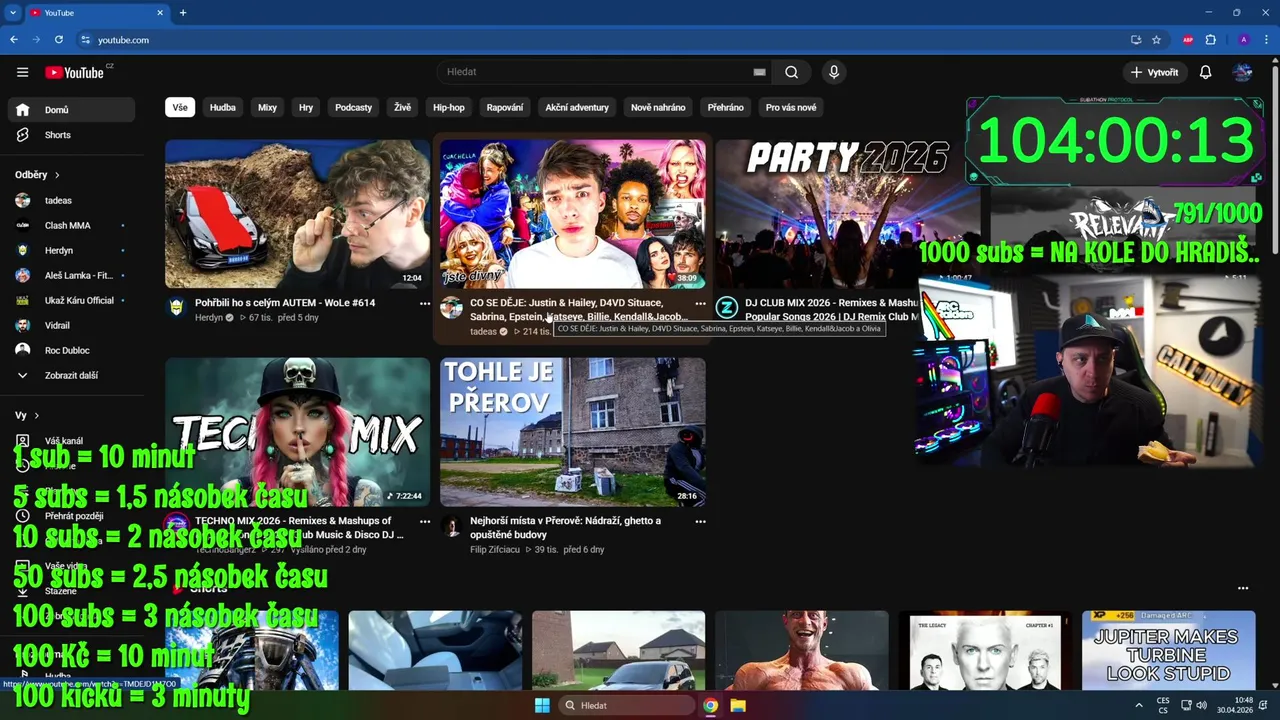The width and height of the screenshot is (1280, 720).
Task: Open the TOHLE JE PŘEROV thumbnail
Action: click(573, 432)
